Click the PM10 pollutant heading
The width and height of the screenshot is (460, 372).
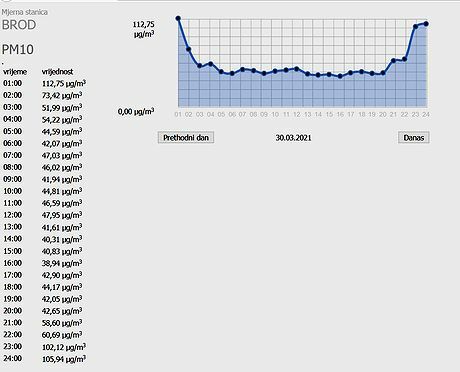(x=18, y=50)
